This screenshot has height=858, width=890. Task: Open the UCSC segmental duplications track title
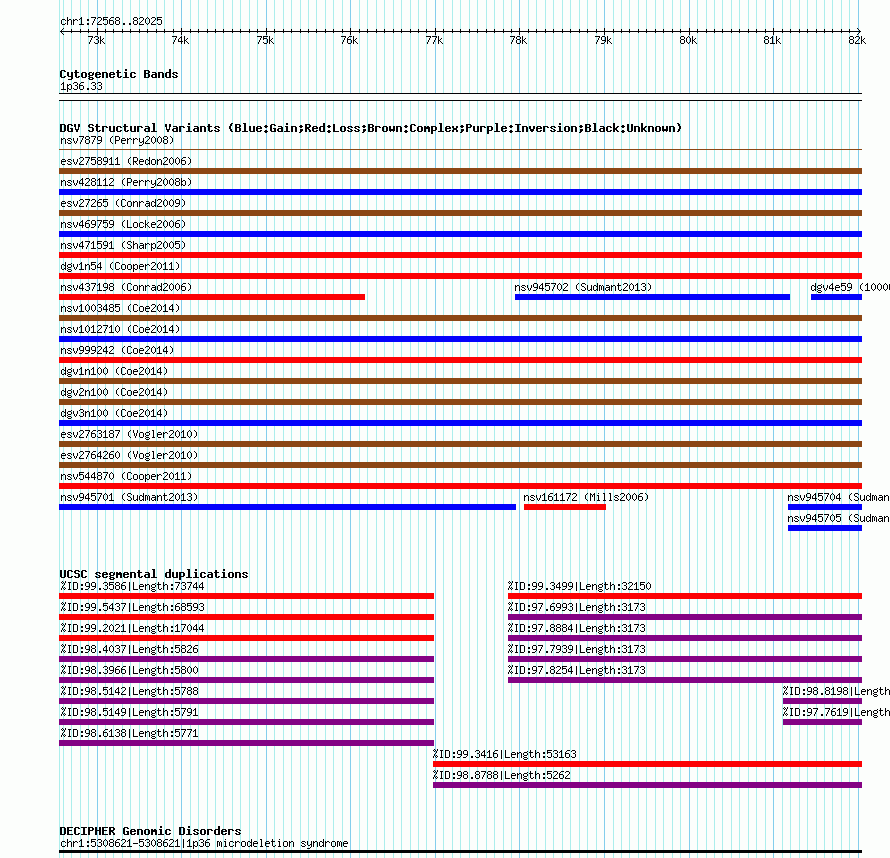(x=154, y=574)
